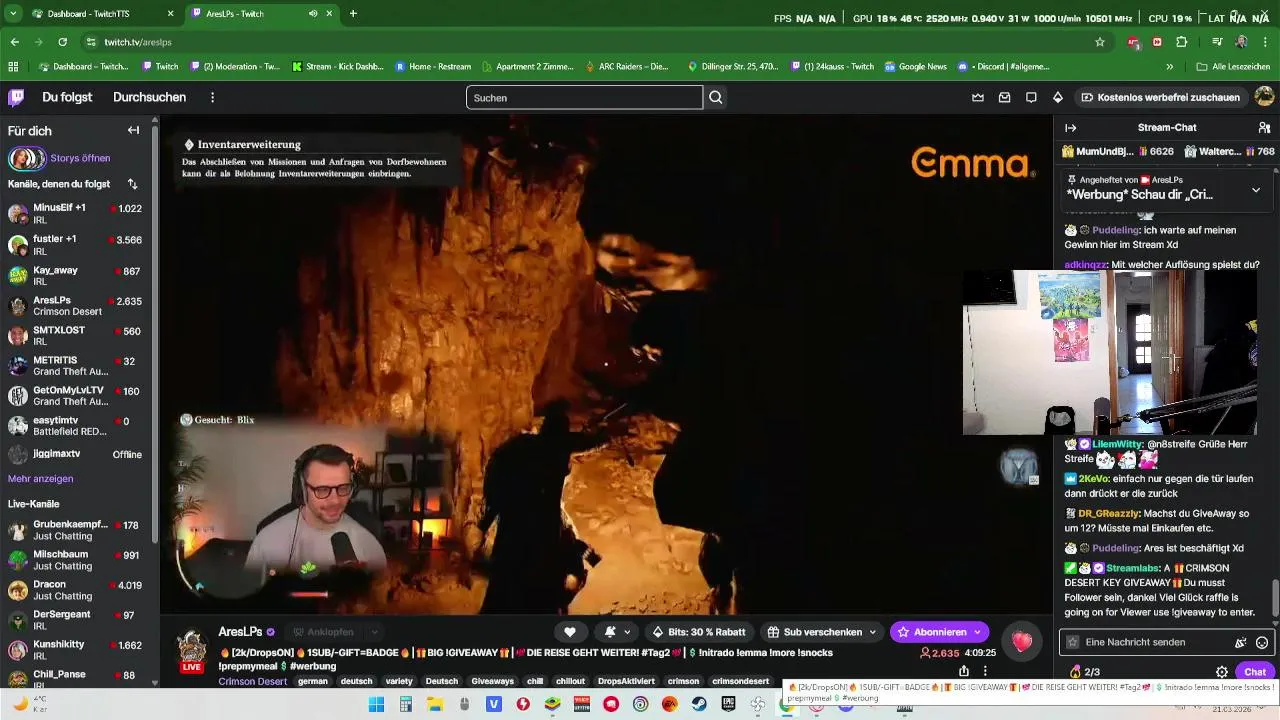Click the AresLPs channel avatar
The width and height of the screenshot is (1280, 720).
pyautogui.click(x=192, y=647)
